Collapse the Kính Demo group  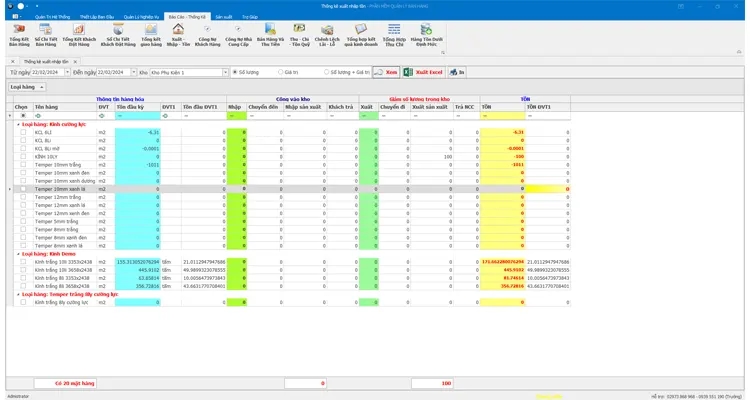tap(18, 254)
